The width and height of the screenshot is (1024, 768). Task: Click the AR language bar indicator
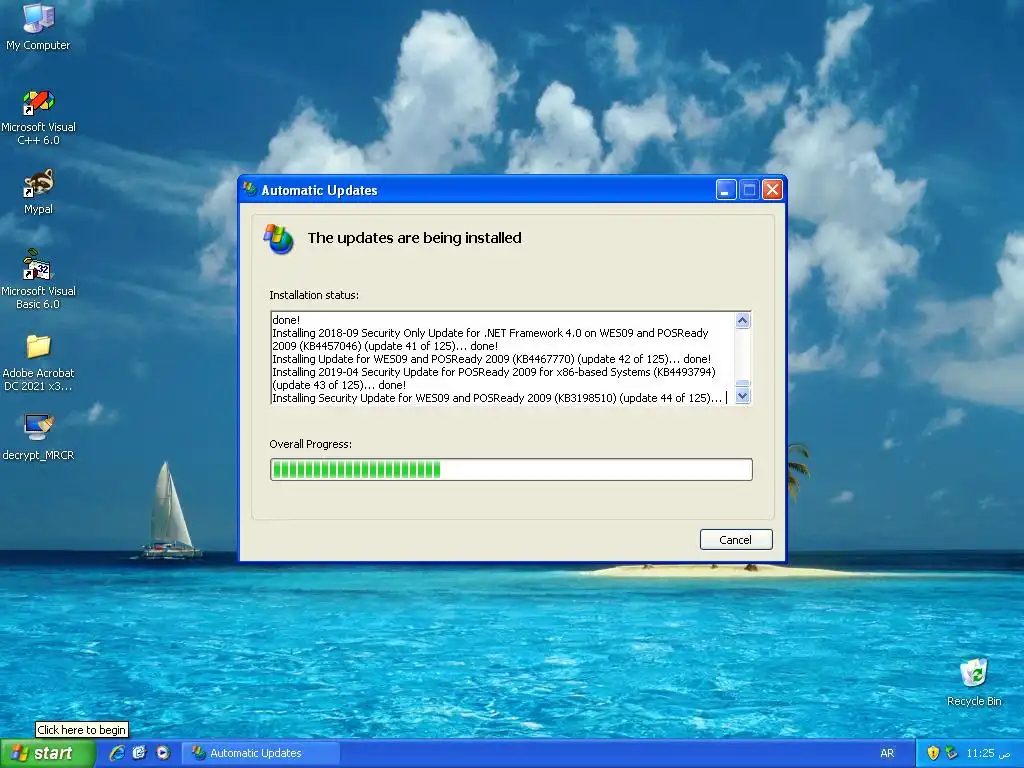[886, 753]
